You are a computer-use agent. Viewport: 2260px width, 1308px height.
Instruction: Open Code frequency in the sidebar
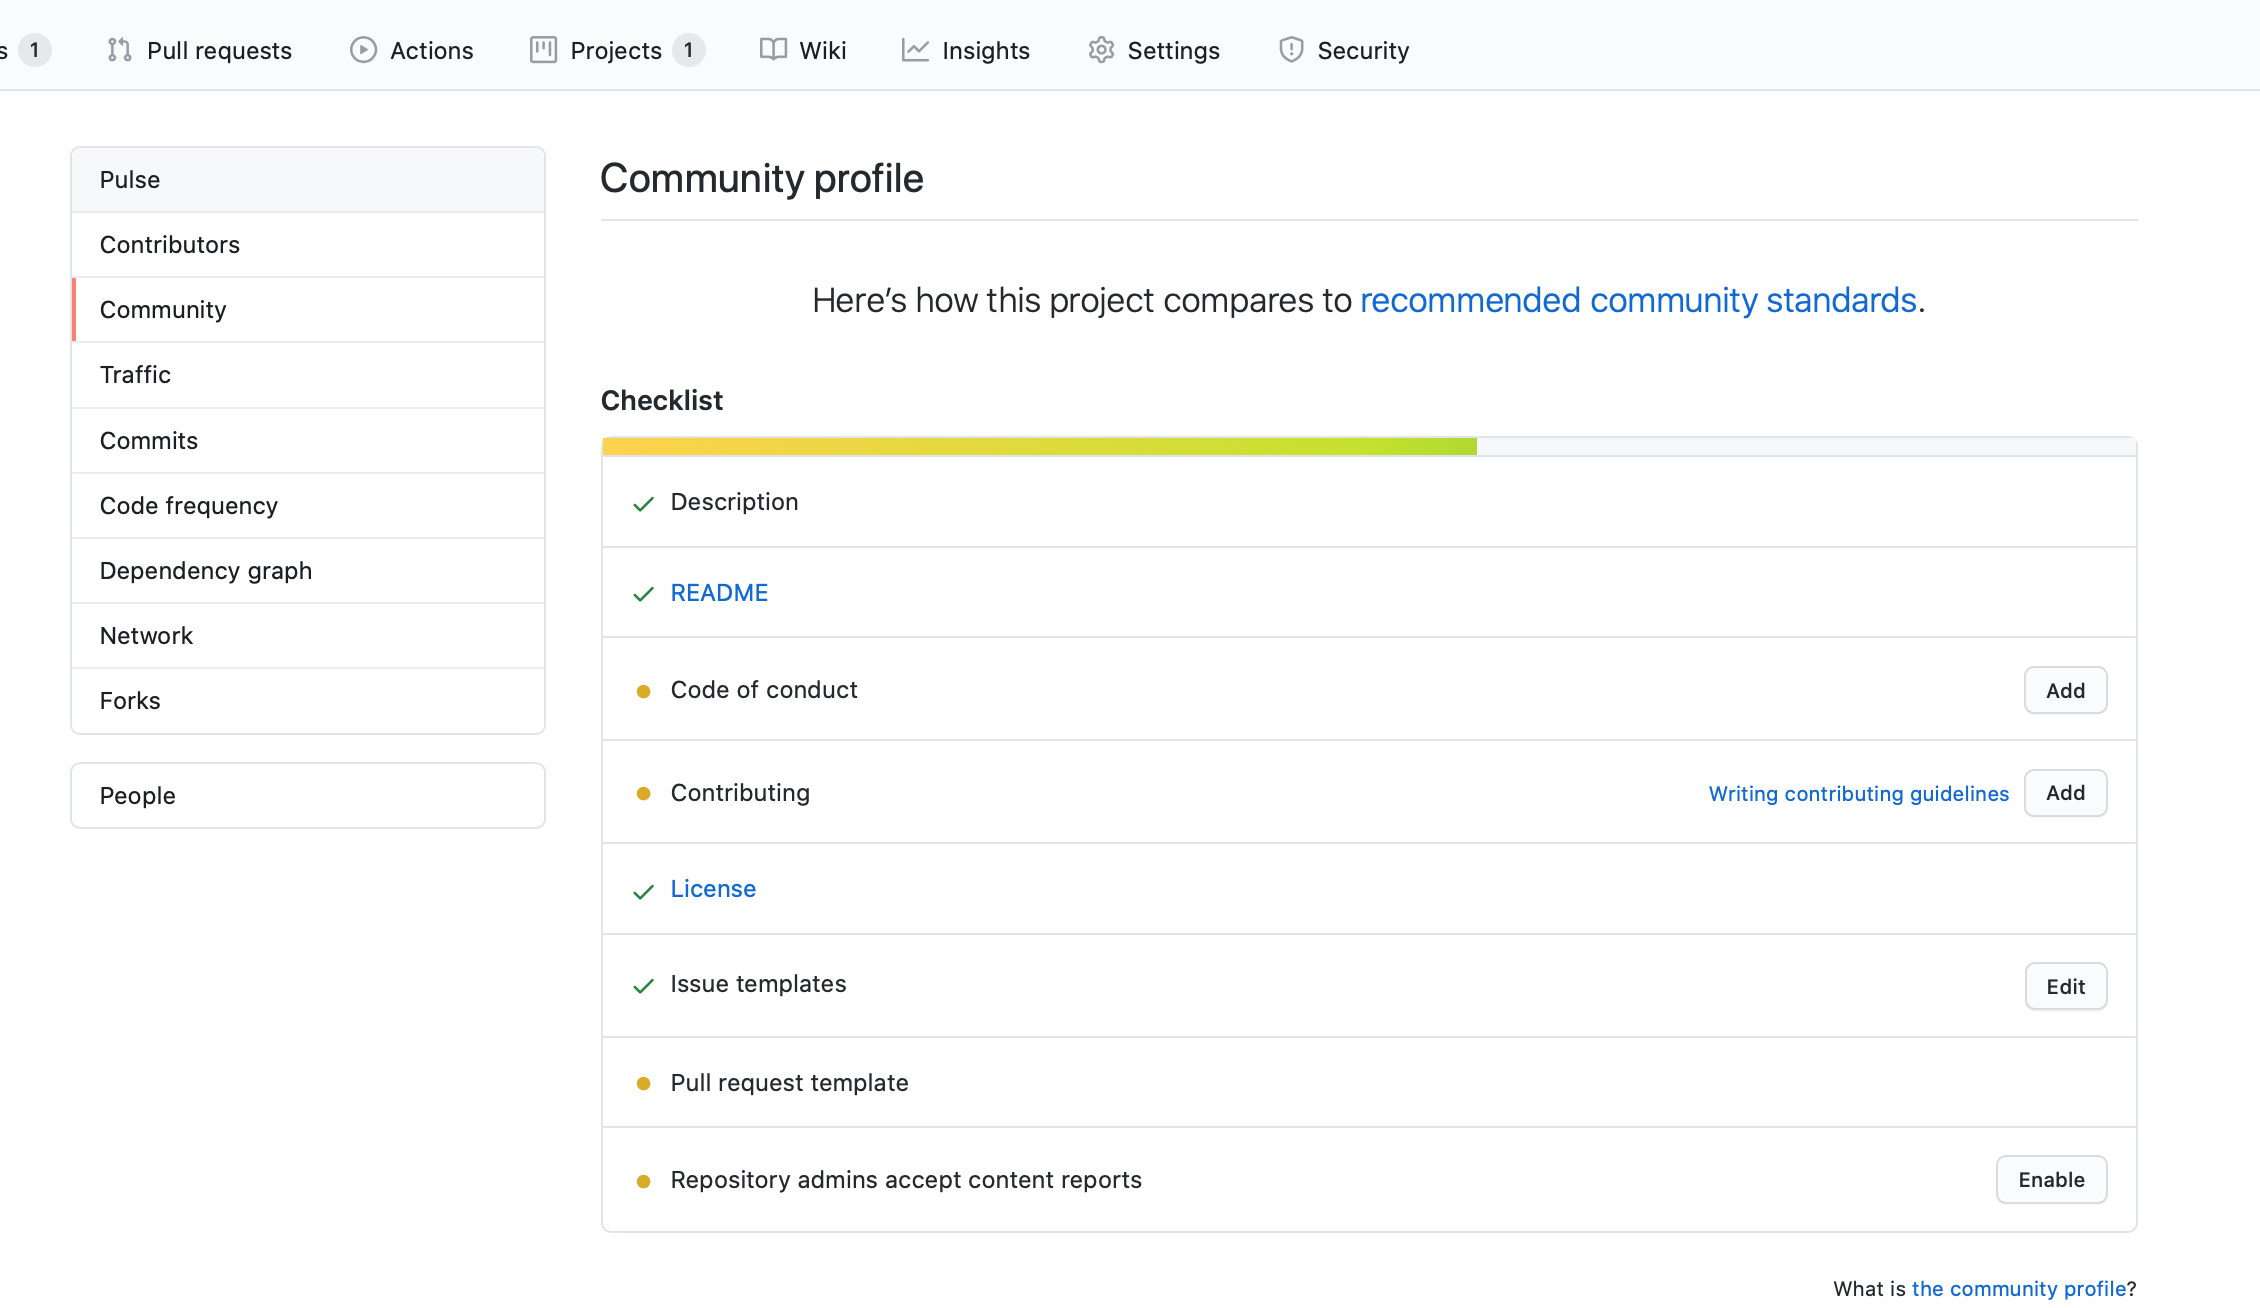coord(308,506)
